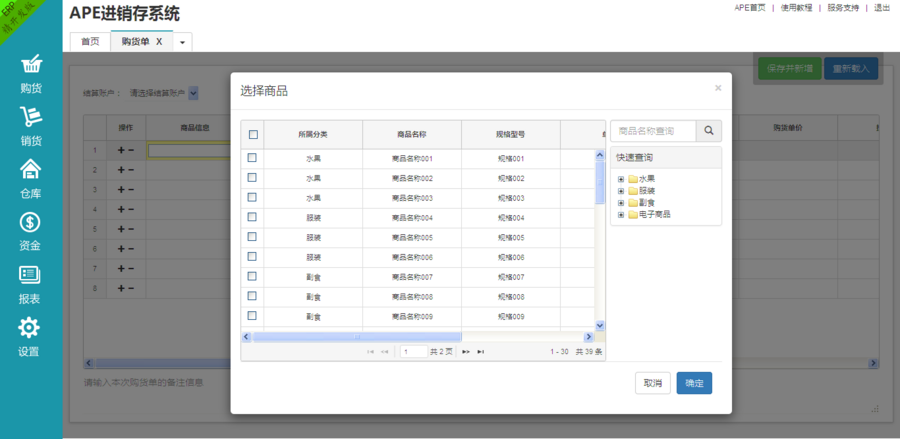Screen dimensions: 900x439
Task: Click the plus icon in row 5
Action: pyautogui.click(x=121, y=229)
